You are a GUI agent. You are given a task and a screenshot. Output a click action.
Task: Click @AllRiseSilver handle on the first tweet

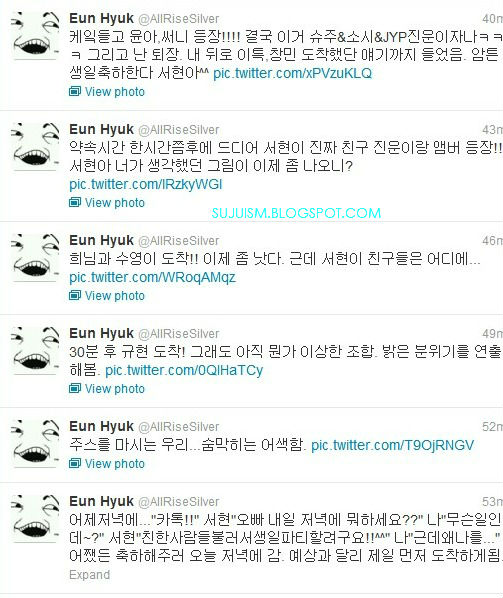[x=178, y=19]
